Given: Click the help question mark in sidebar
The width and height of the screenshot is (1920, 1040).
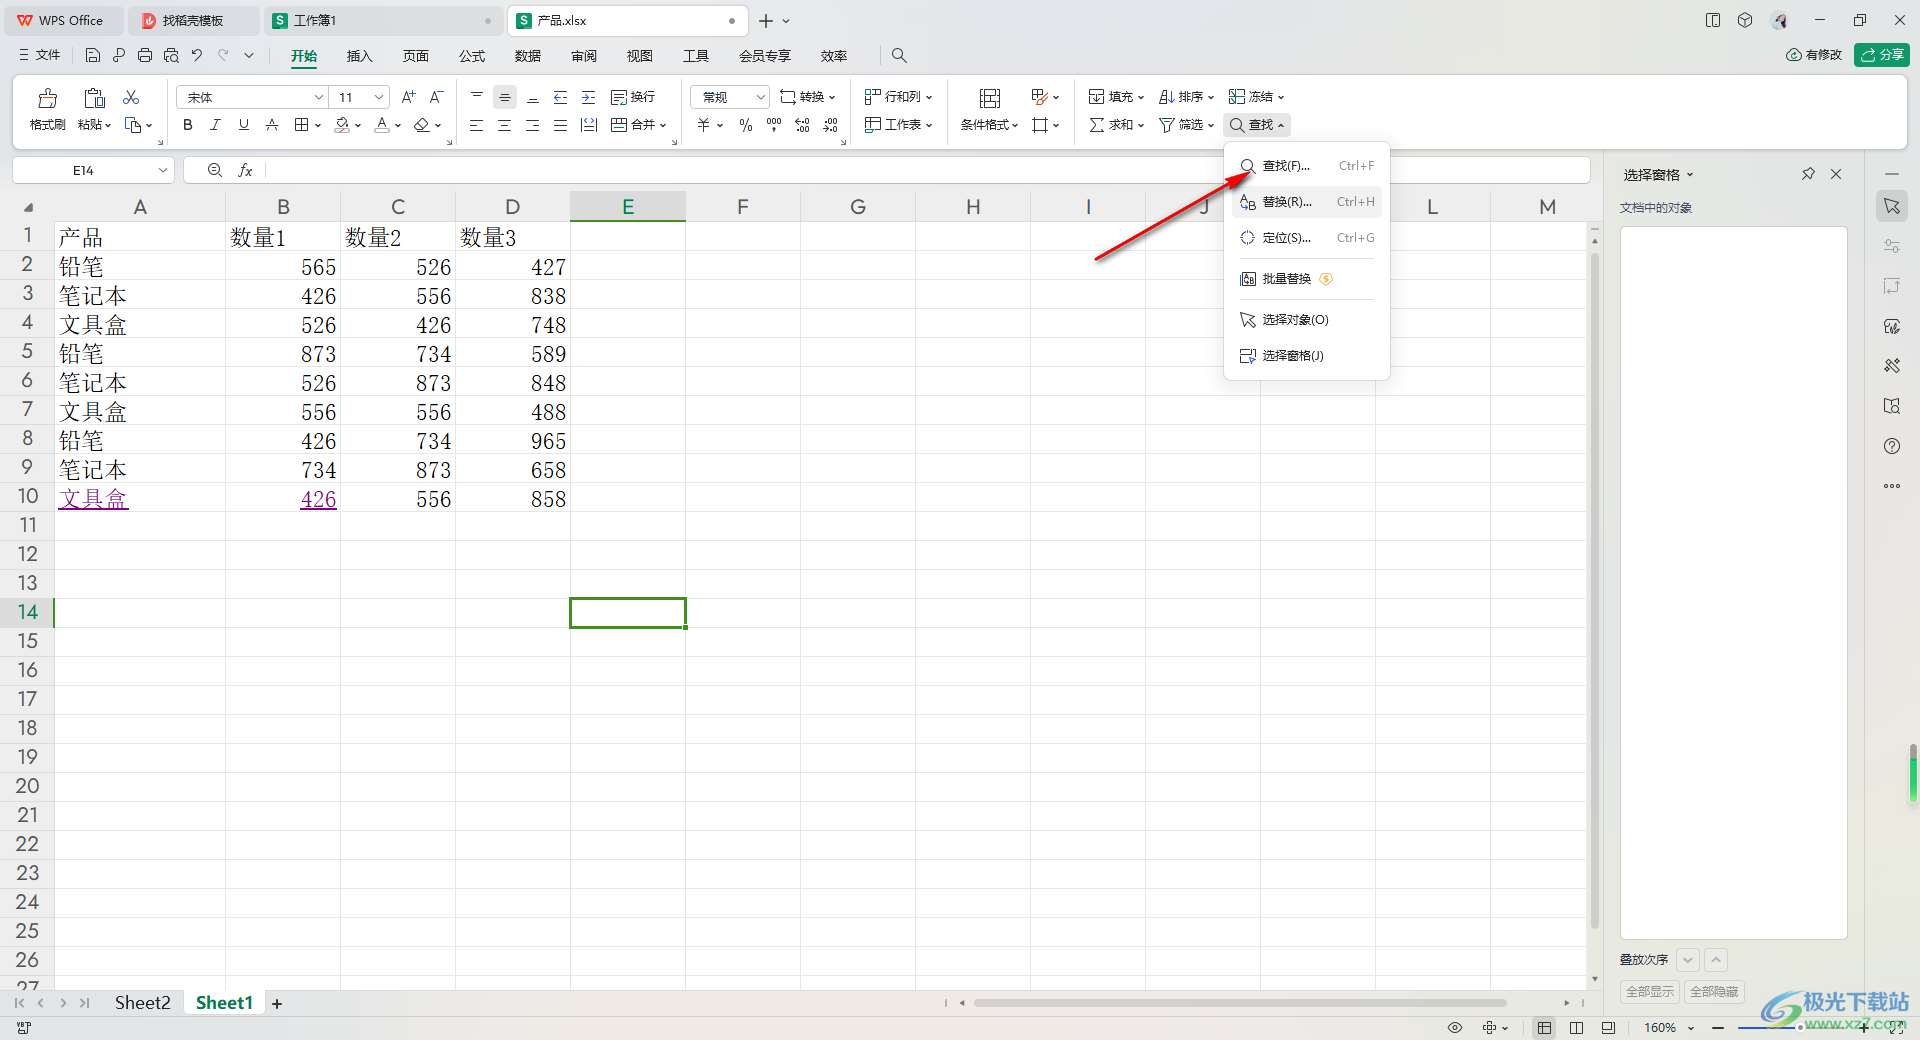Looking at the screenshot, I should coord(1892,446).
